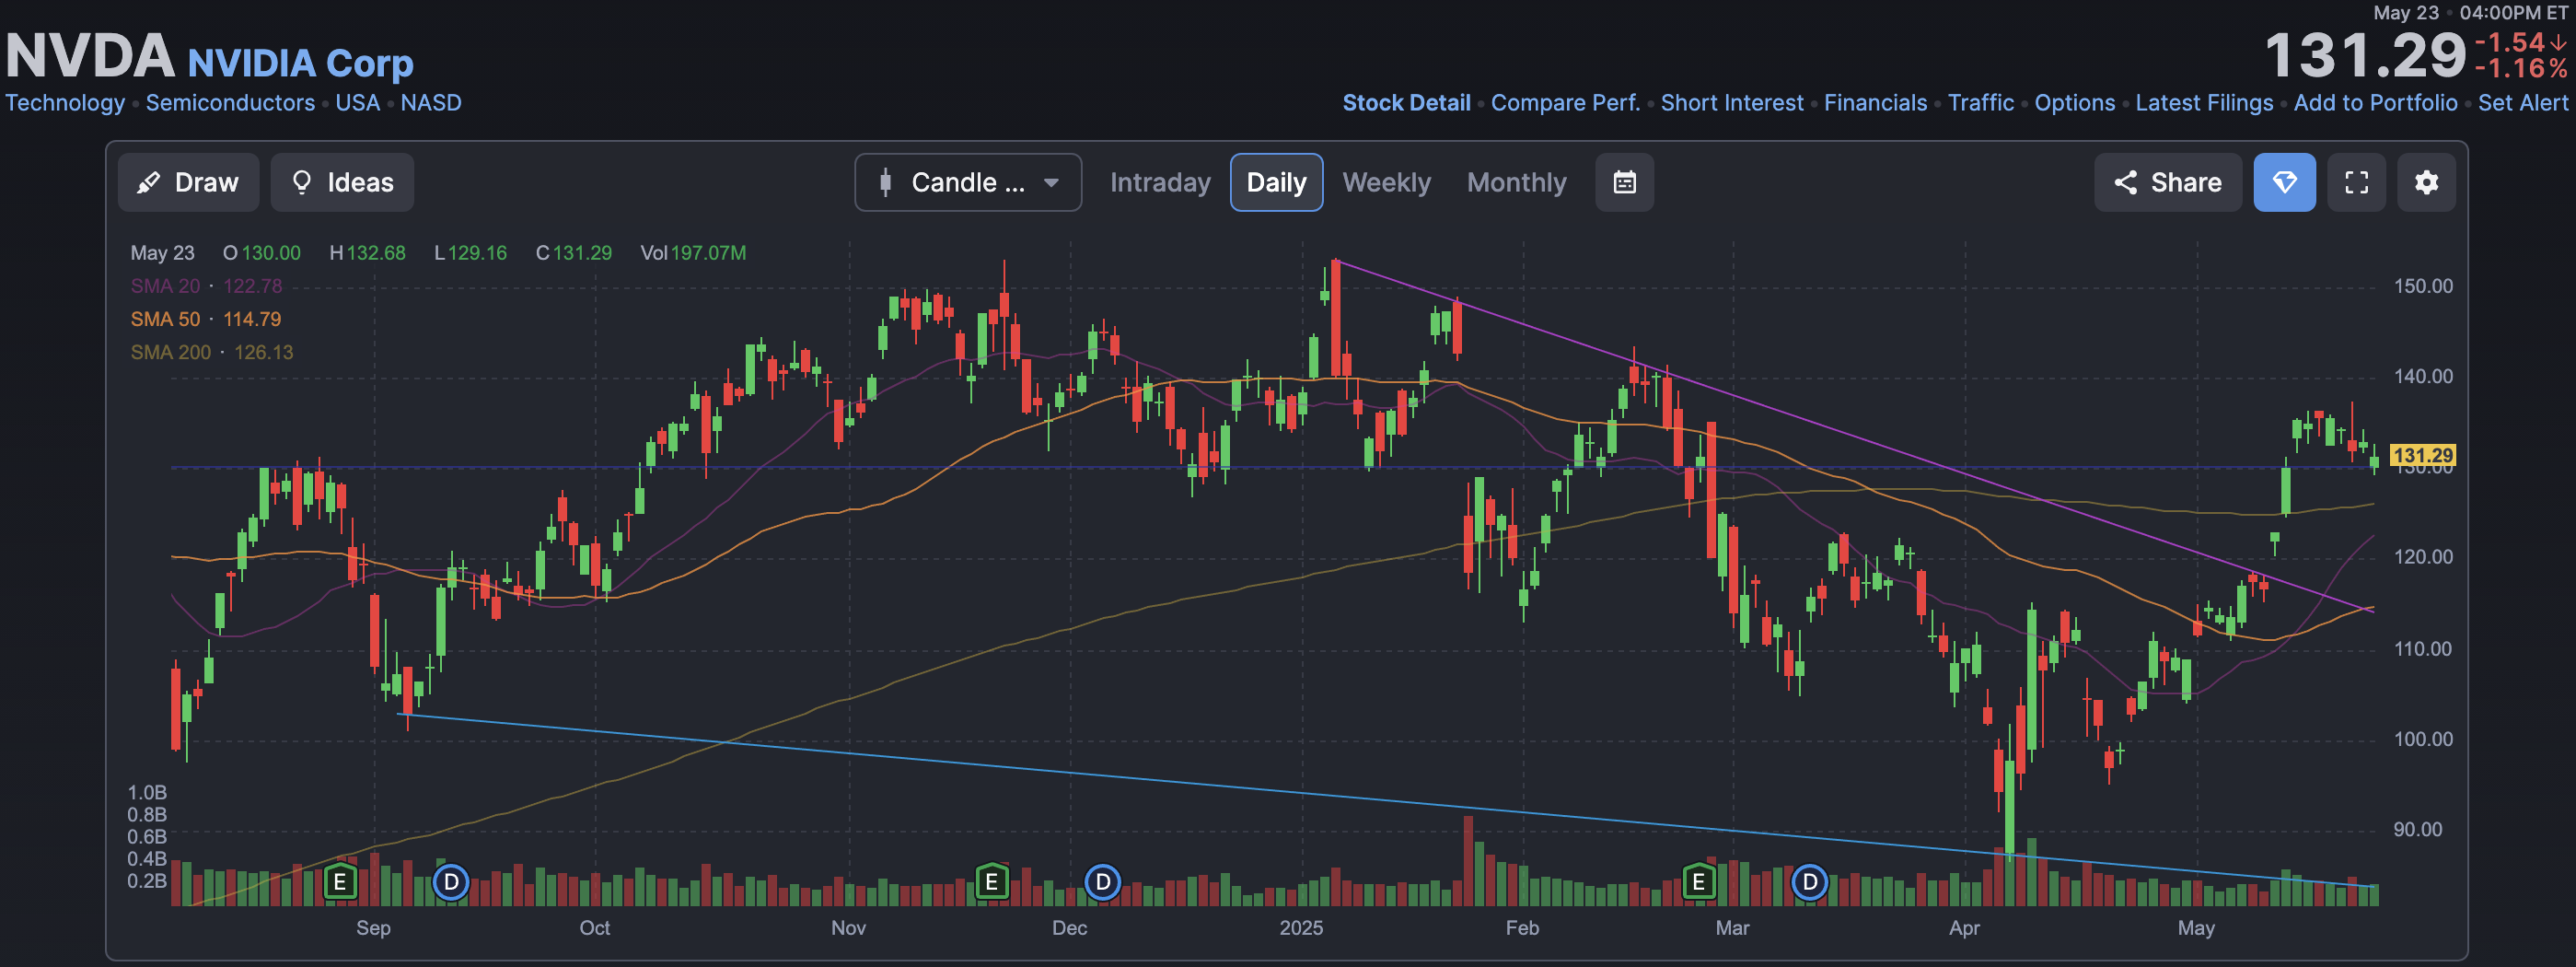Open Financials page
2576x967 pixels.
[x=1875, y=103]
